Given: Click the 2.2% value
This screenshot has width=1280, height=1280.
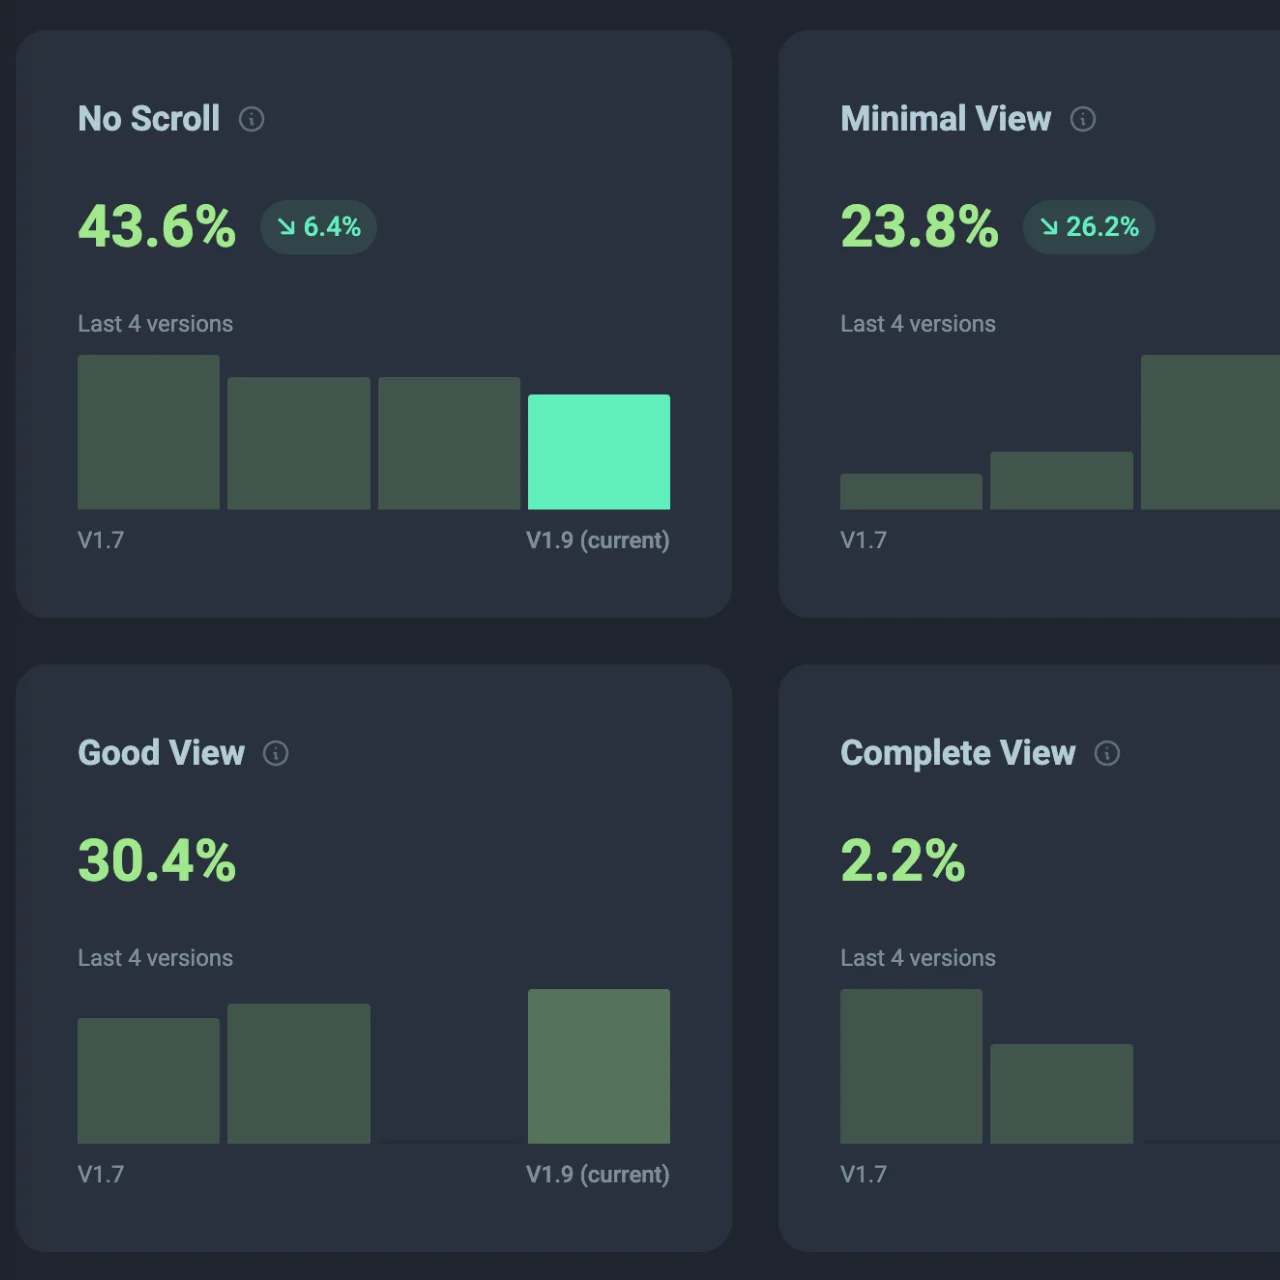Looking at the screenshot, I should tap(902, 861).
